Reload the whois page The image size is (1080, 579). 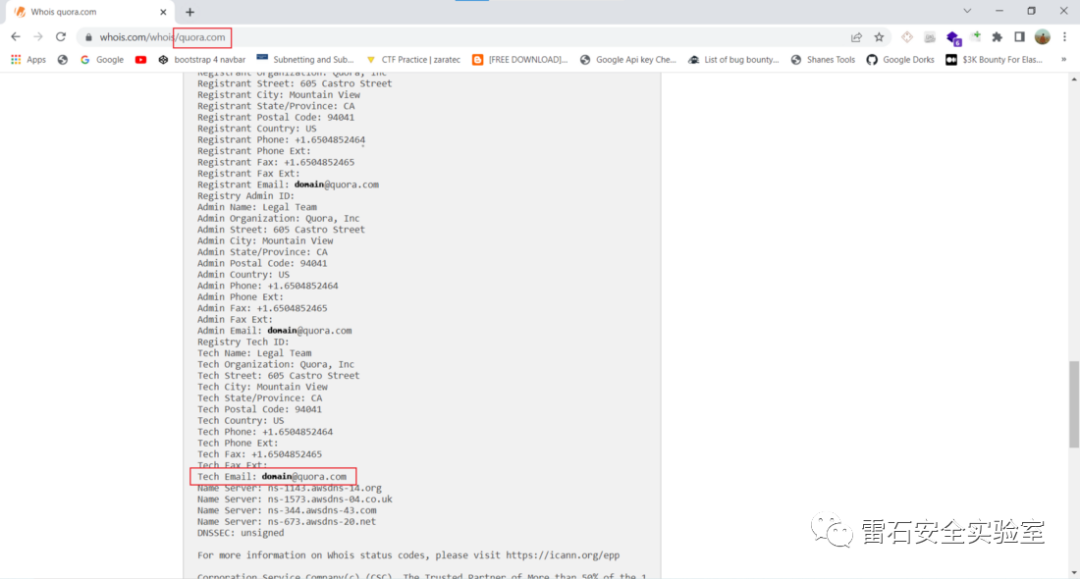[x=61, y=37]
